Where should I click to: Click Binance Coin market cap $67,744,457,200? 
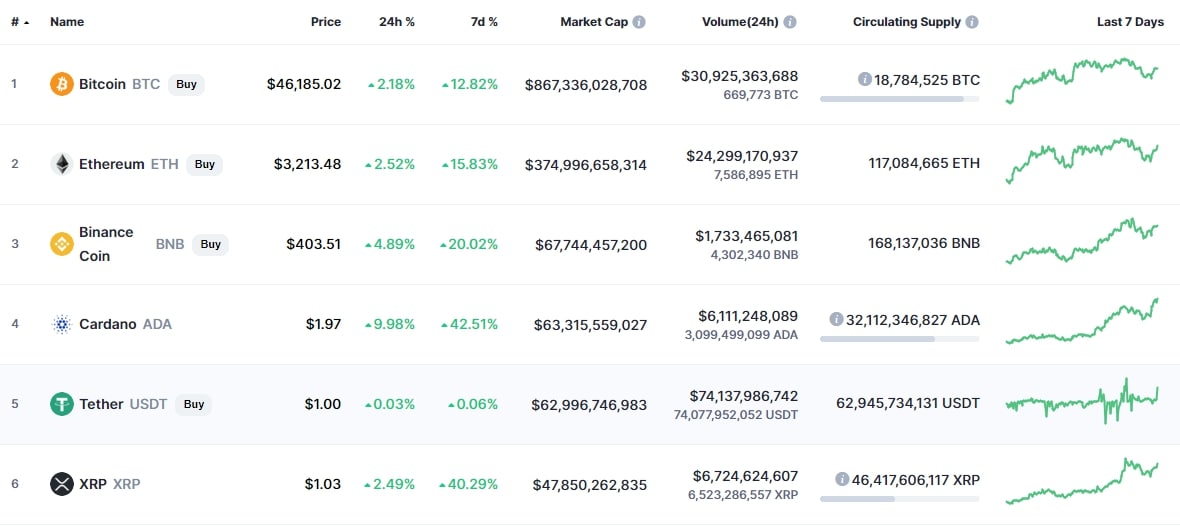point(591,244)
